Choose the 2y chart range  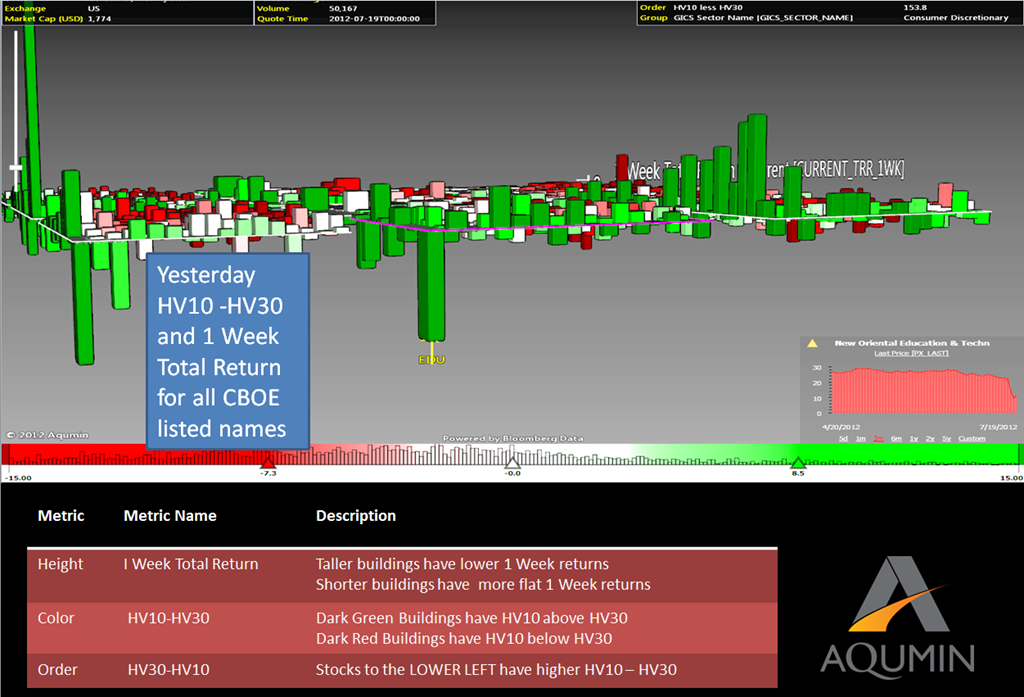coord(930,438)
